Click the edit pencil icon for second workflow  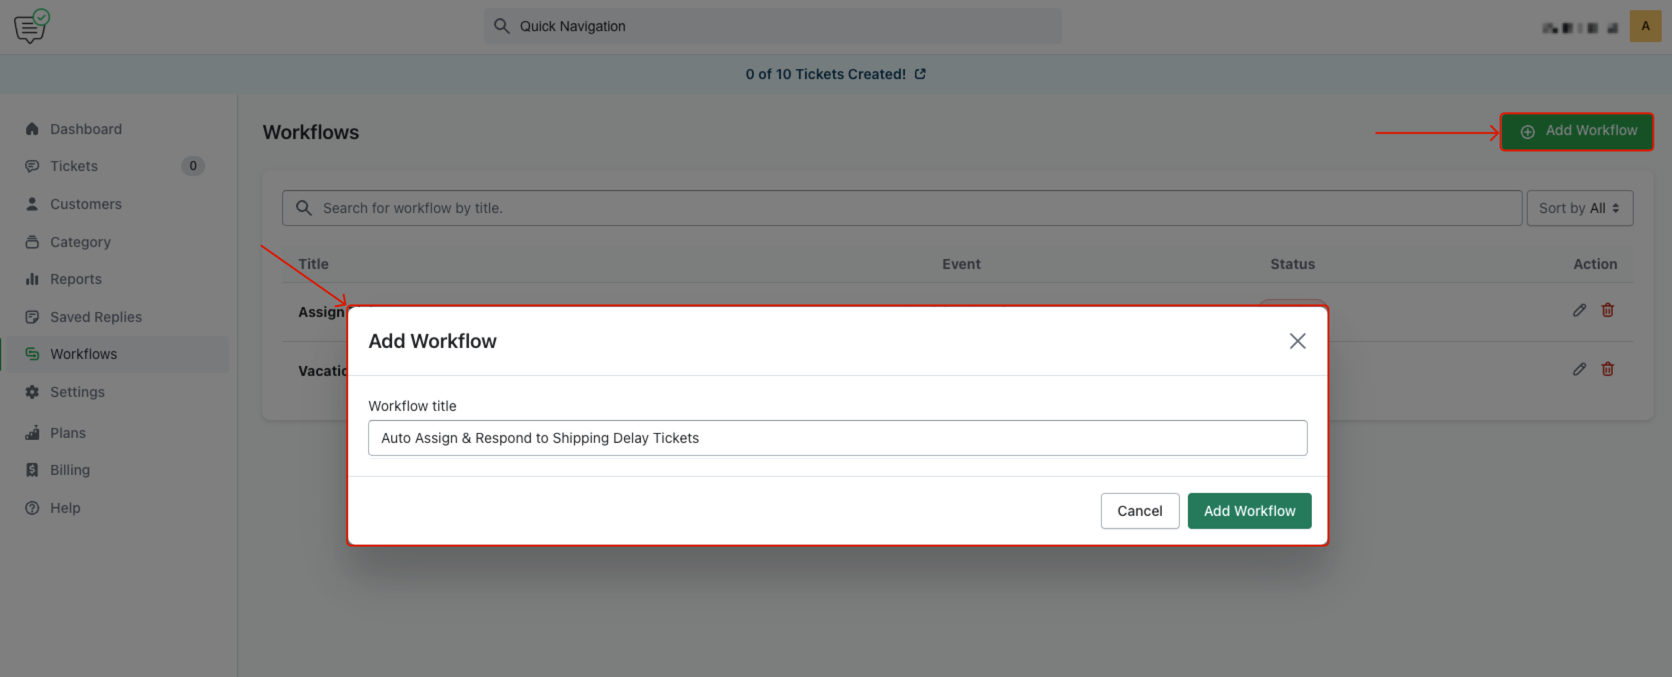(1579, 369)
